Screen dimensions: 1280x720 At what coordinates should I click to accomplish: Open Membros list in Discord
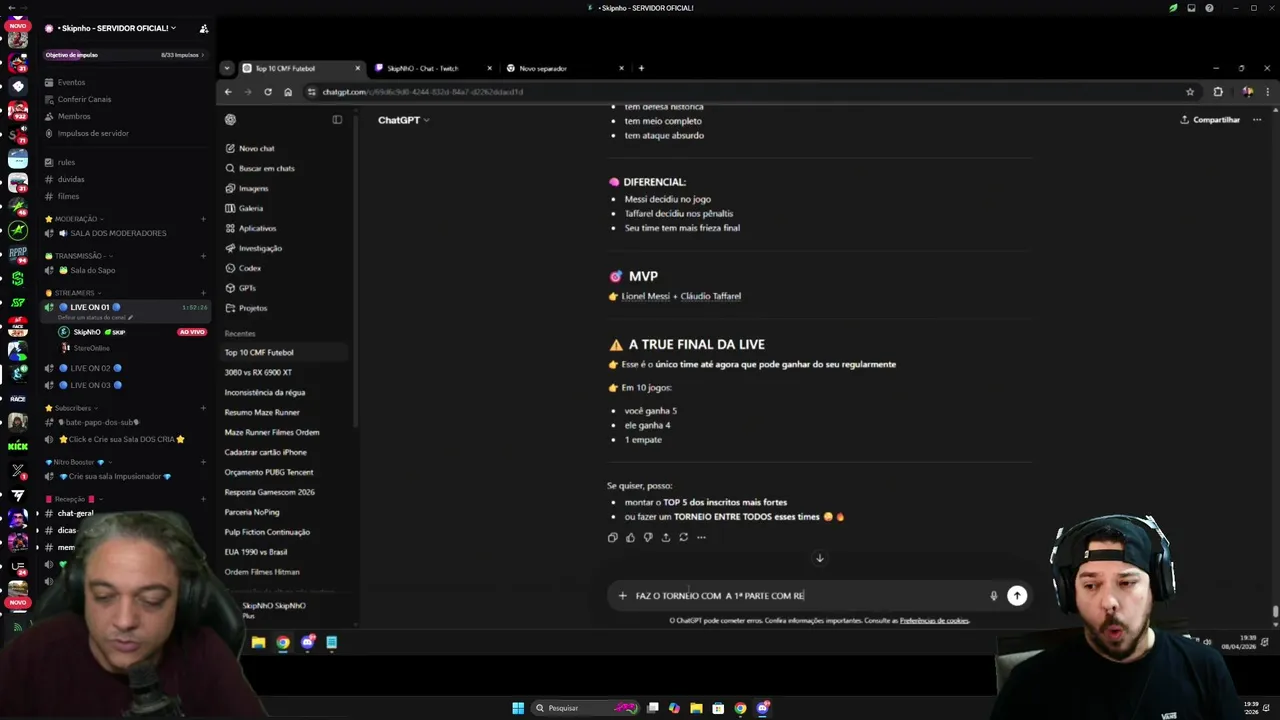tap(74, 116)
